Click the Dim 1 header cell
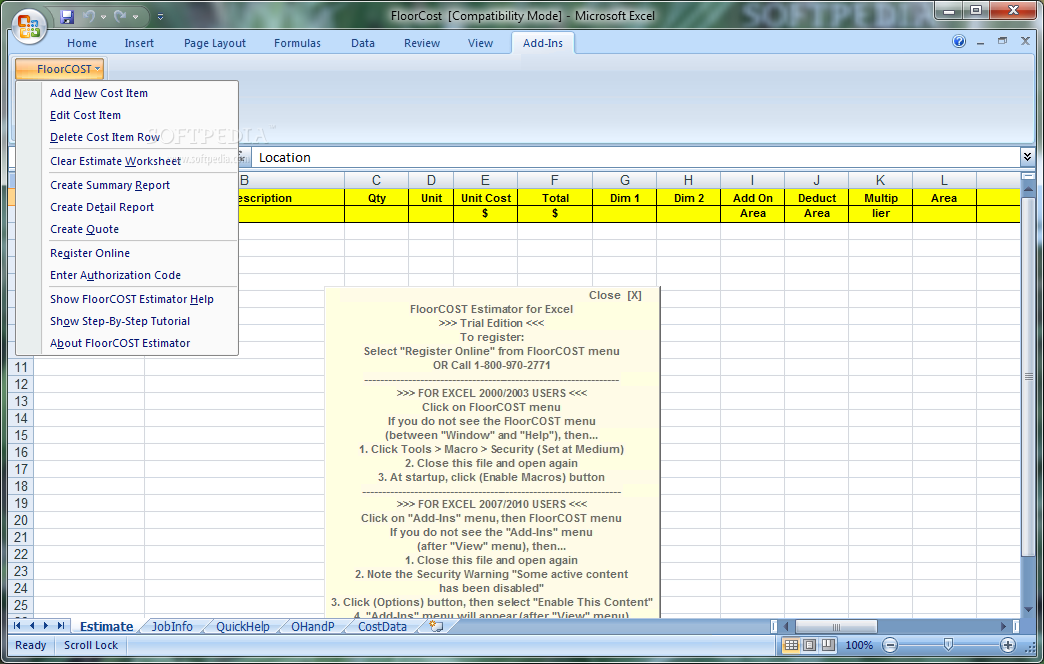The width and height of the screenshot is (1044, 664). (x=625, y=198)
